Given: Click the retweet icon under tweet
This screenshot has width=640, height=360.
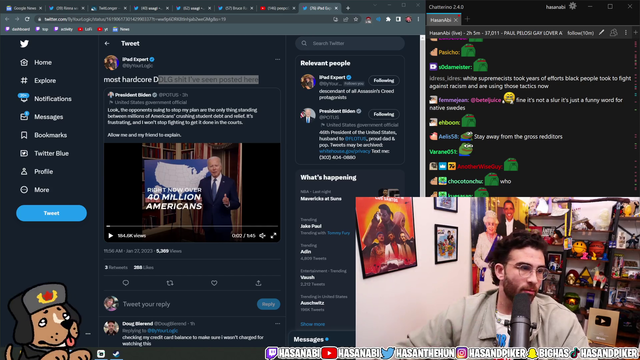Looking at the screenshot, I should coord(170,283).
